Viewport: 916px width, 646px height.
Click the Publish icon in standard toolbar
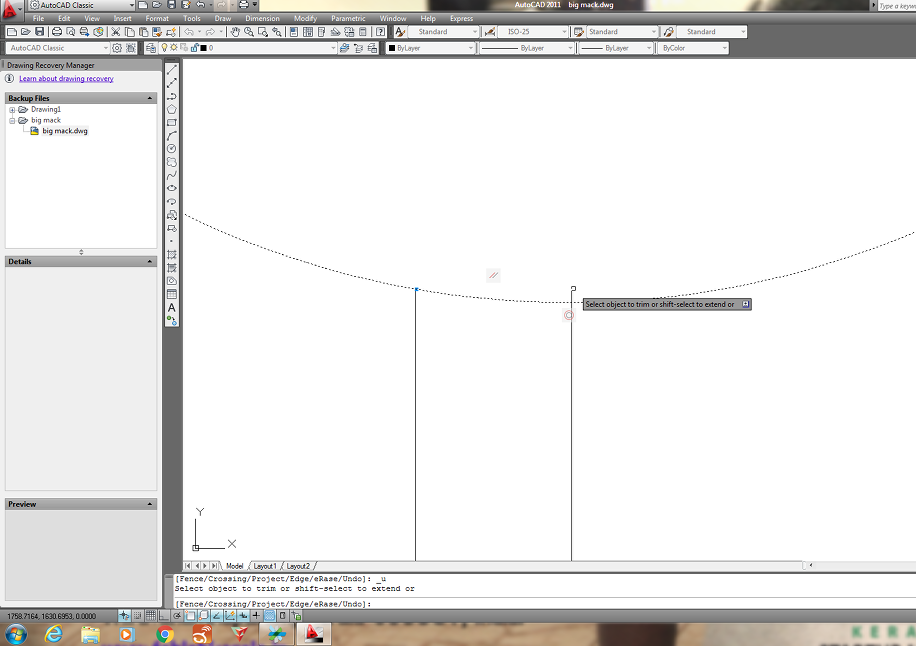(x=85, y=32)
